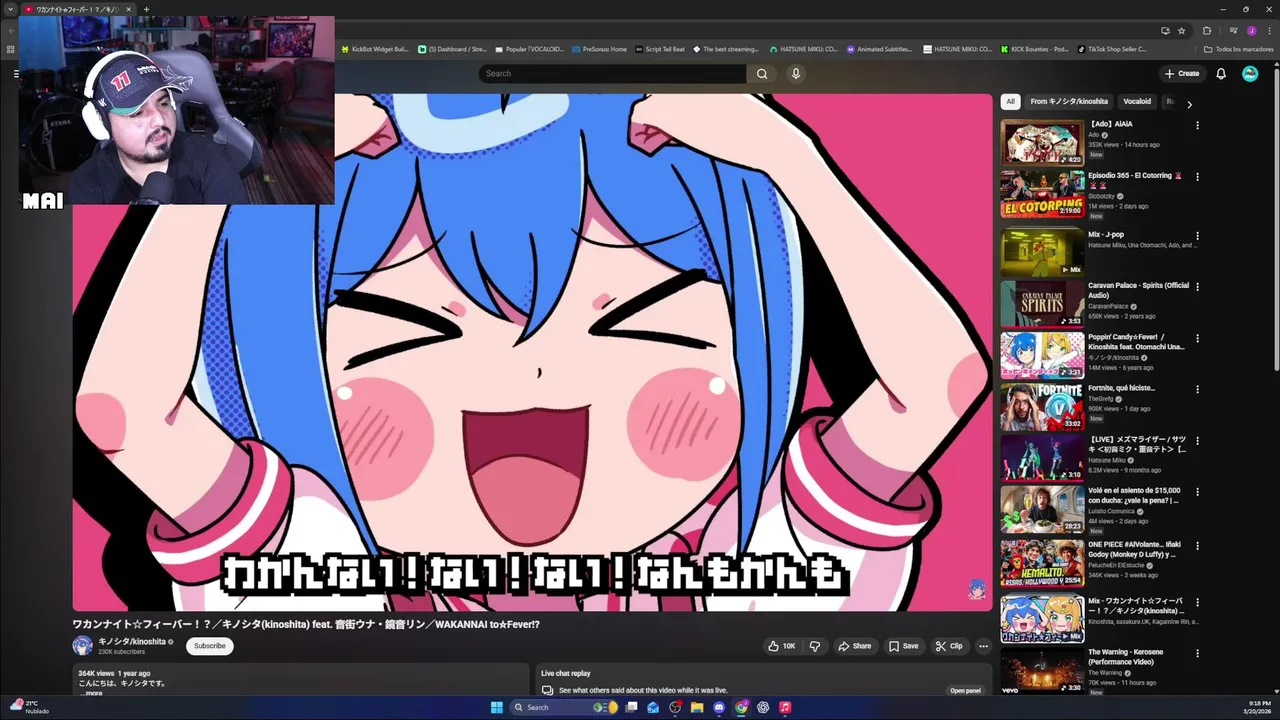The height and width of the screenshot is (720, 1280).
Task: Open Luisito Comunica $15,000 seat video title
Action: (1135, 495)
